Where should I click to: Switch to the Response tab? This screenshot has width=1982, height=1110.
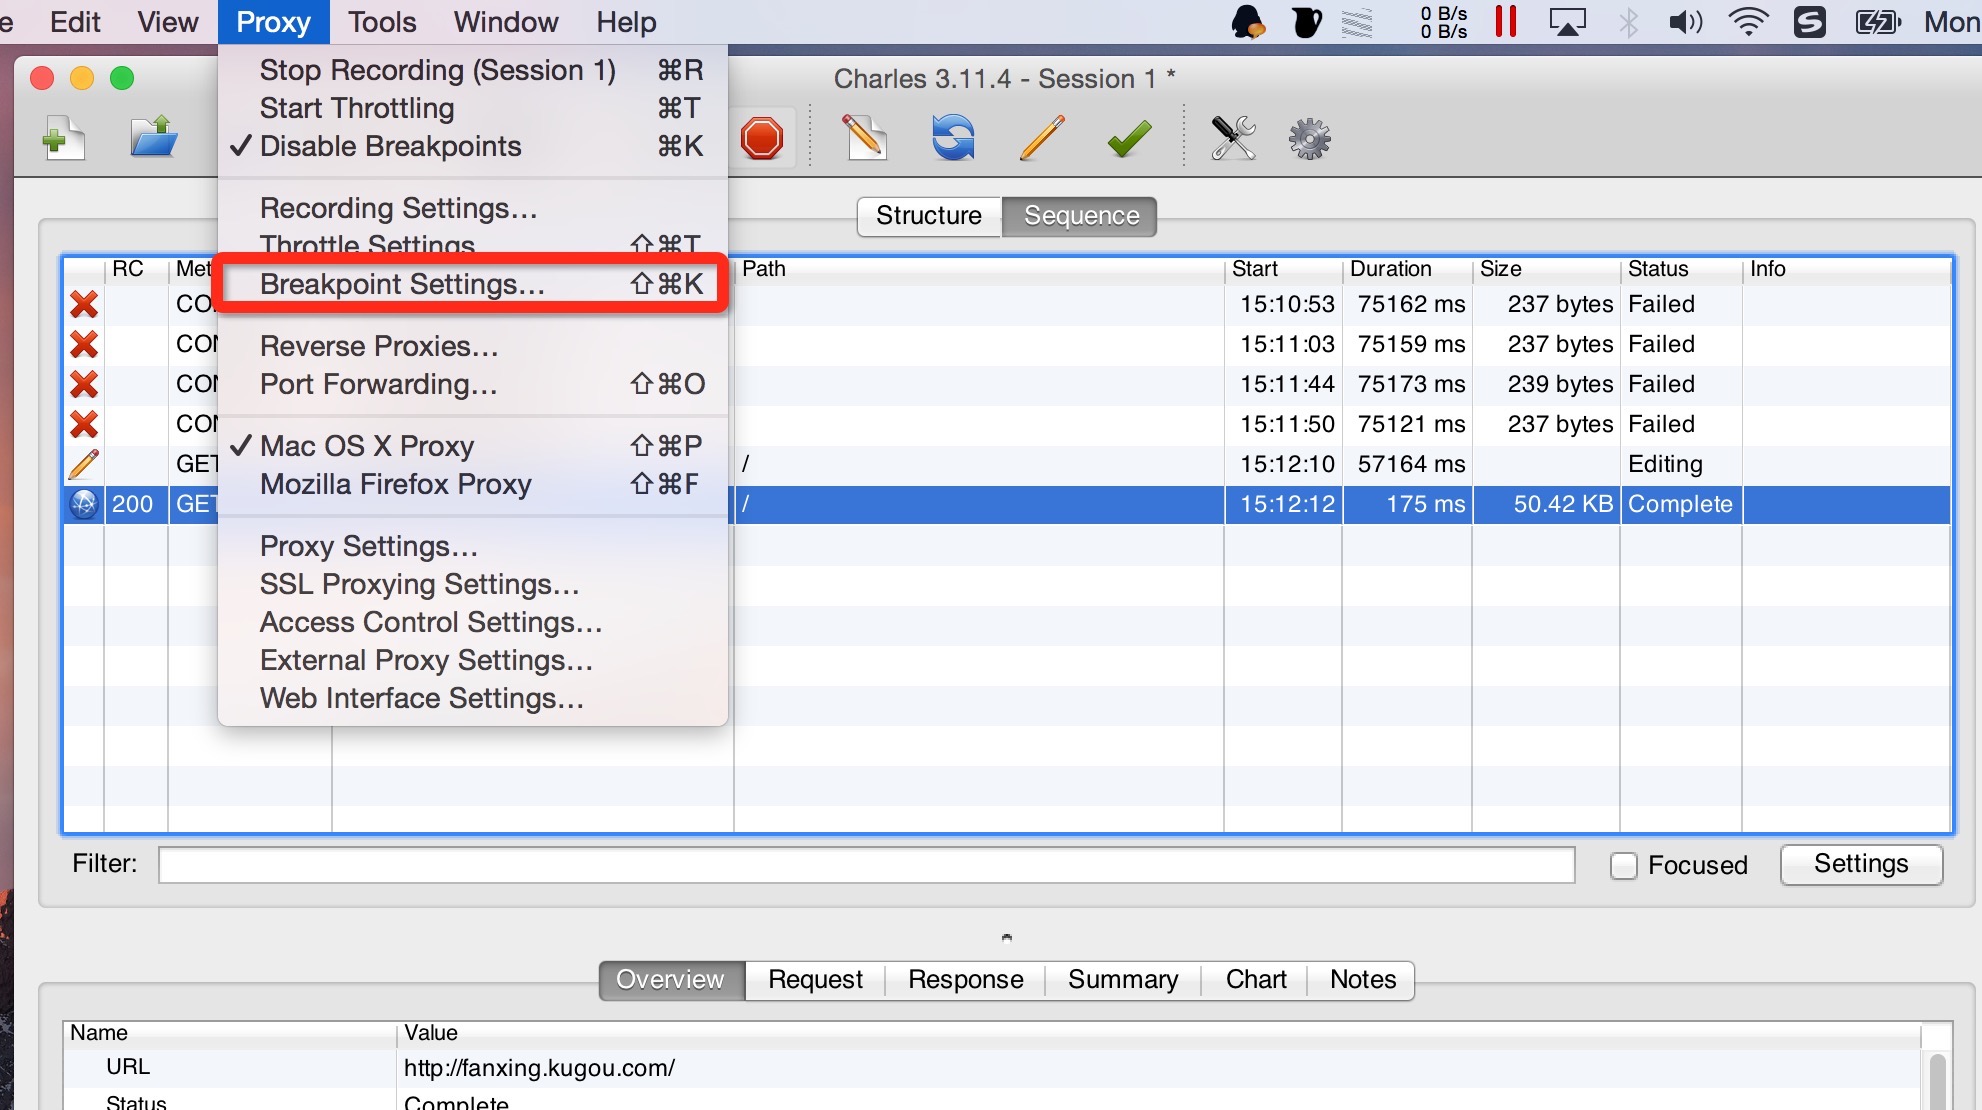[965, 980]
